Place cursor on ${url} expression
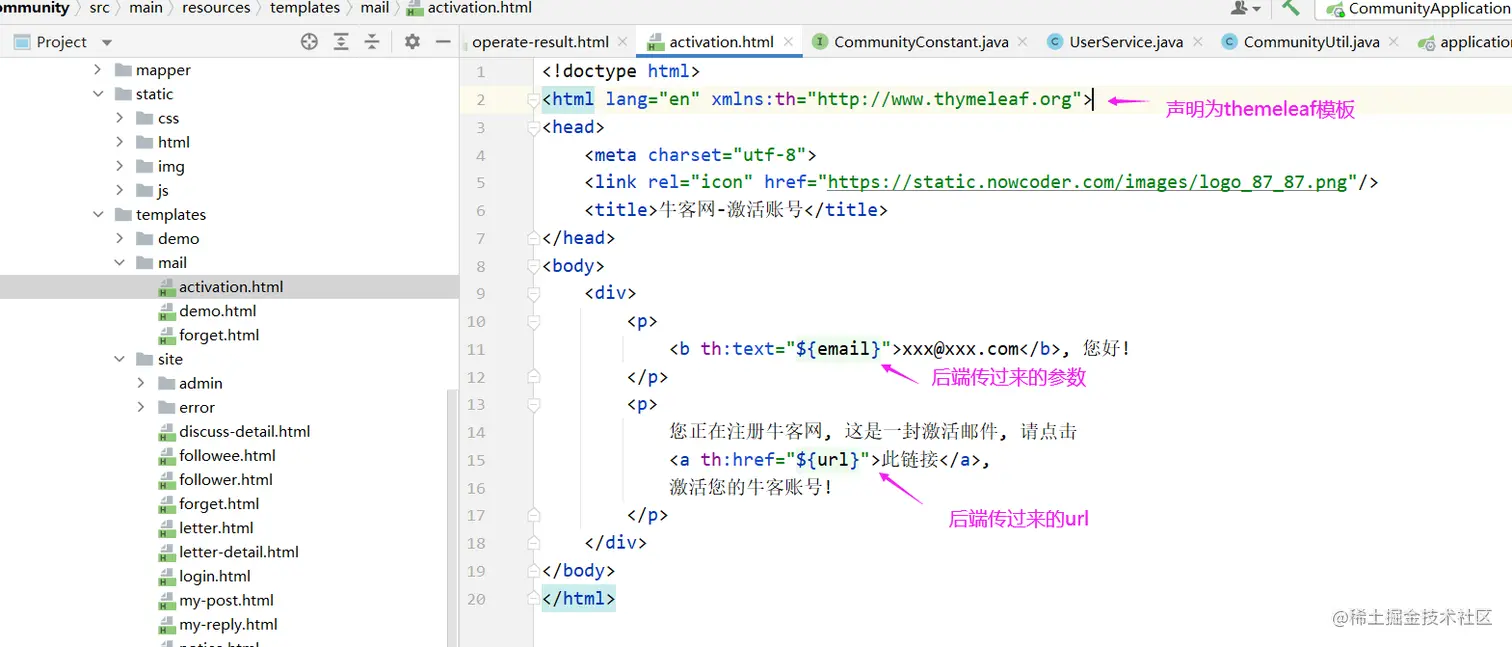Screen dimensions: 1512x647 [x=827, y=460]
